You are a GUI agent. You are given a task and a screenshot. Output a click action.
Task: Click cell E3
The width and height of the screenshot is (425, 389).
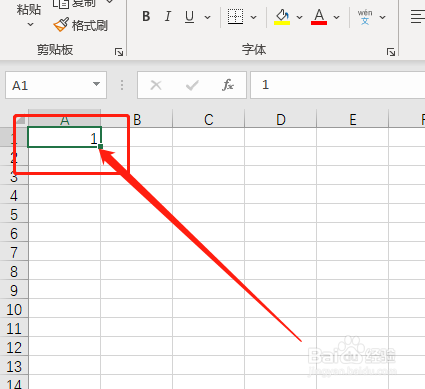coord(353,175)
